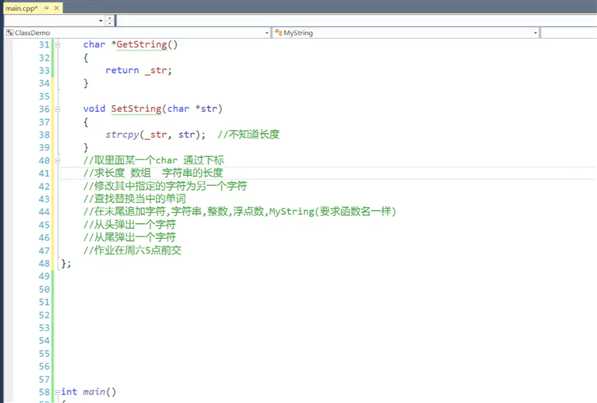Close the main.cpp tab
The width and height of the screenshot is (597, 403).
(57, 8)
